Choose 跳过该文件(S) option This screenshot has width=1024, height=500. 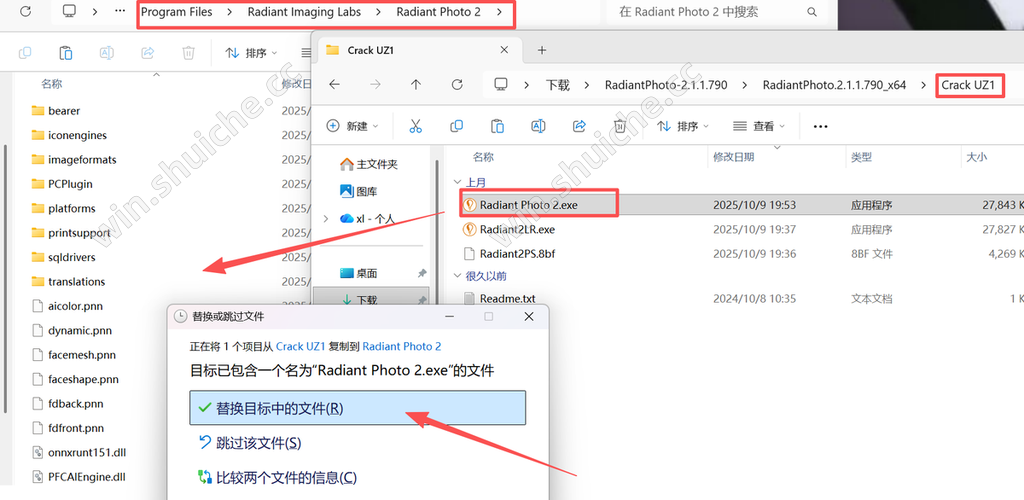point(258,443)
